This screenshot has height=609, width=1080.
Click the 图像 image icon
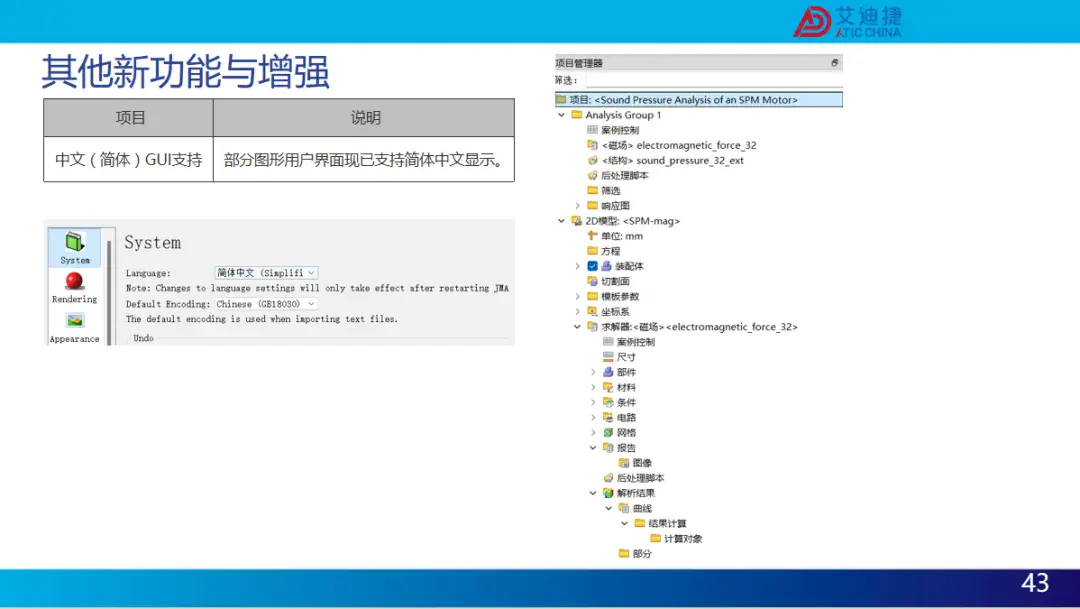(624, 463)
